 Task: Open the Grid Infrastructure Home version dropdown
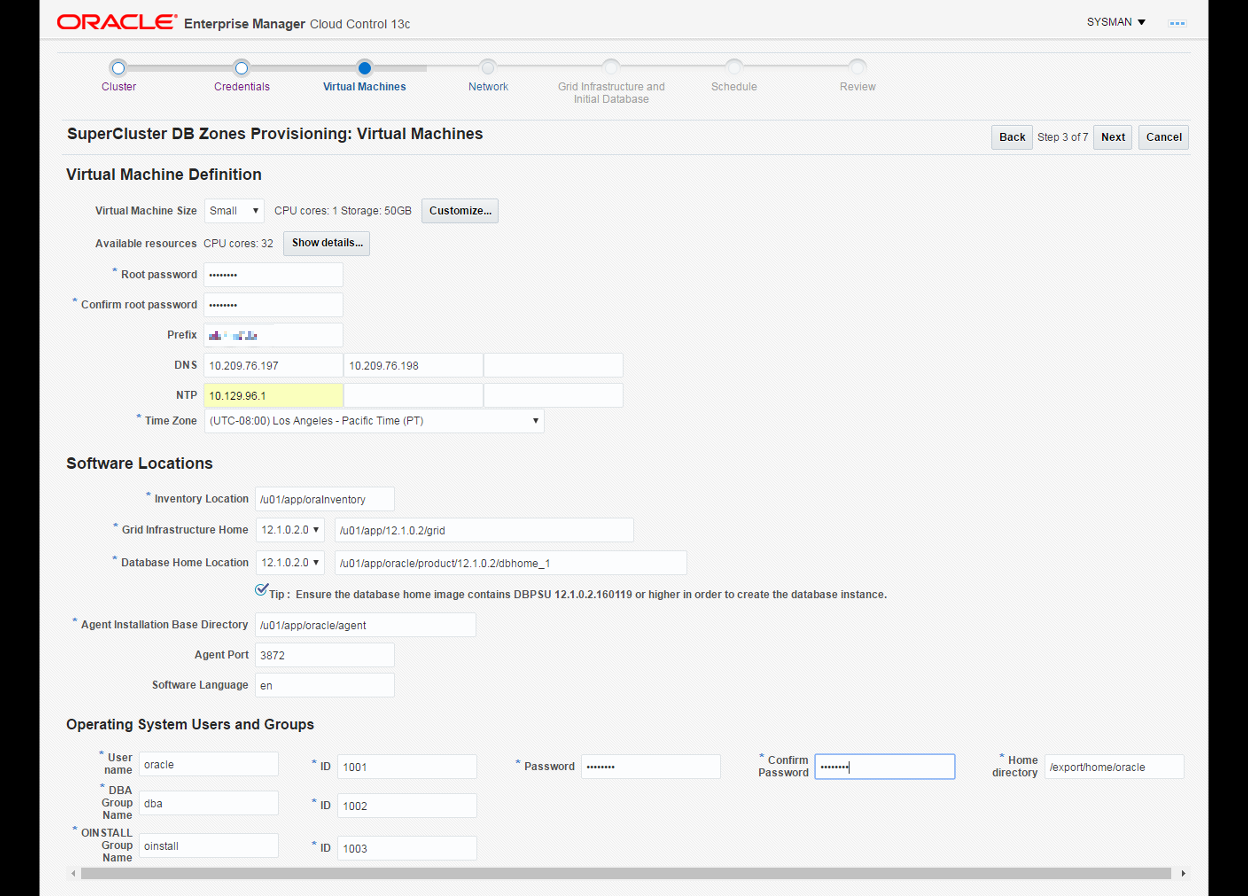click(x=290, y=530)
